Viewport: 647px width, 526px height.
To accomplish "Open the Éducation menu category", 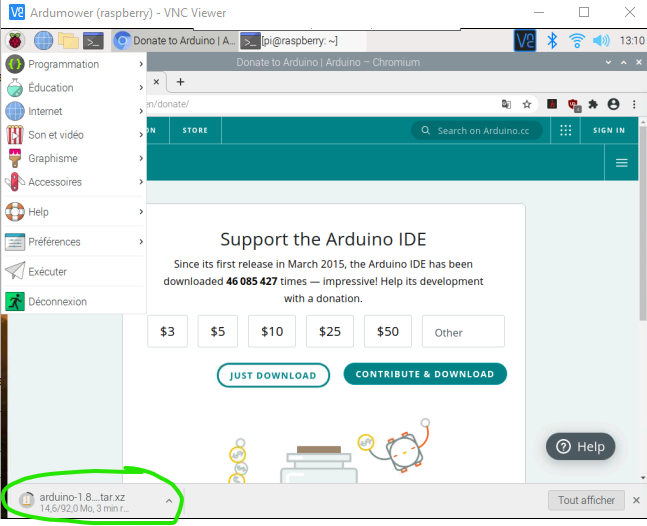I will pyautogui.click(x=75, y=87).
